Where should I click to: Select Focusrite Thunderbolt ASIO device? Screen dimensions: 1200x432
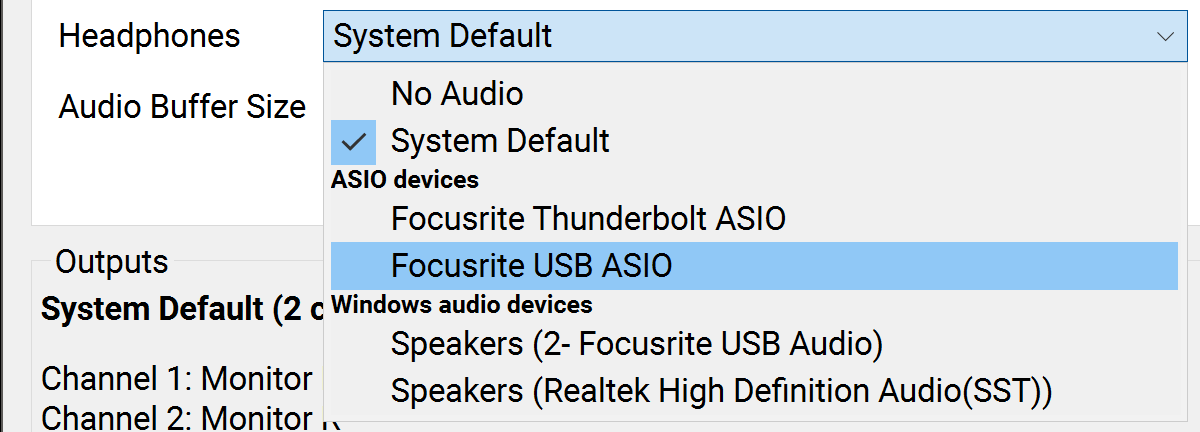pyautogui.click(x=588, y=218)
